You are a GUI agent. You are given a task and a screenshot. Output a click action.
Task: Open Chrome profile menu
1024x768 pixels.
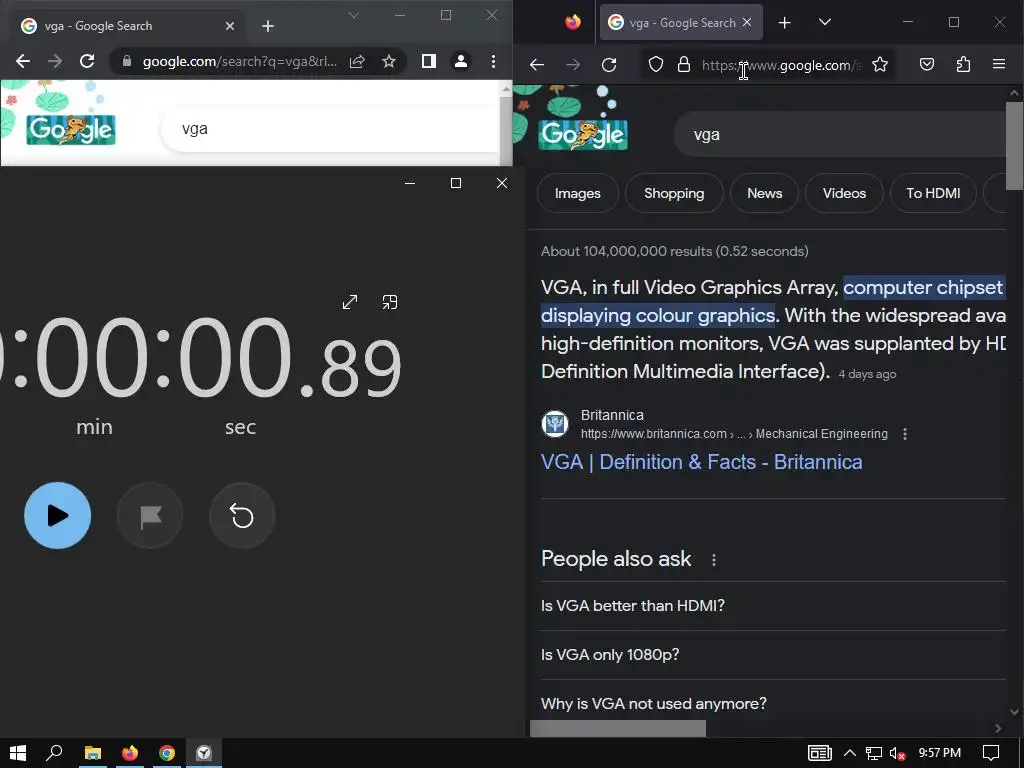(x=460, y=61)
